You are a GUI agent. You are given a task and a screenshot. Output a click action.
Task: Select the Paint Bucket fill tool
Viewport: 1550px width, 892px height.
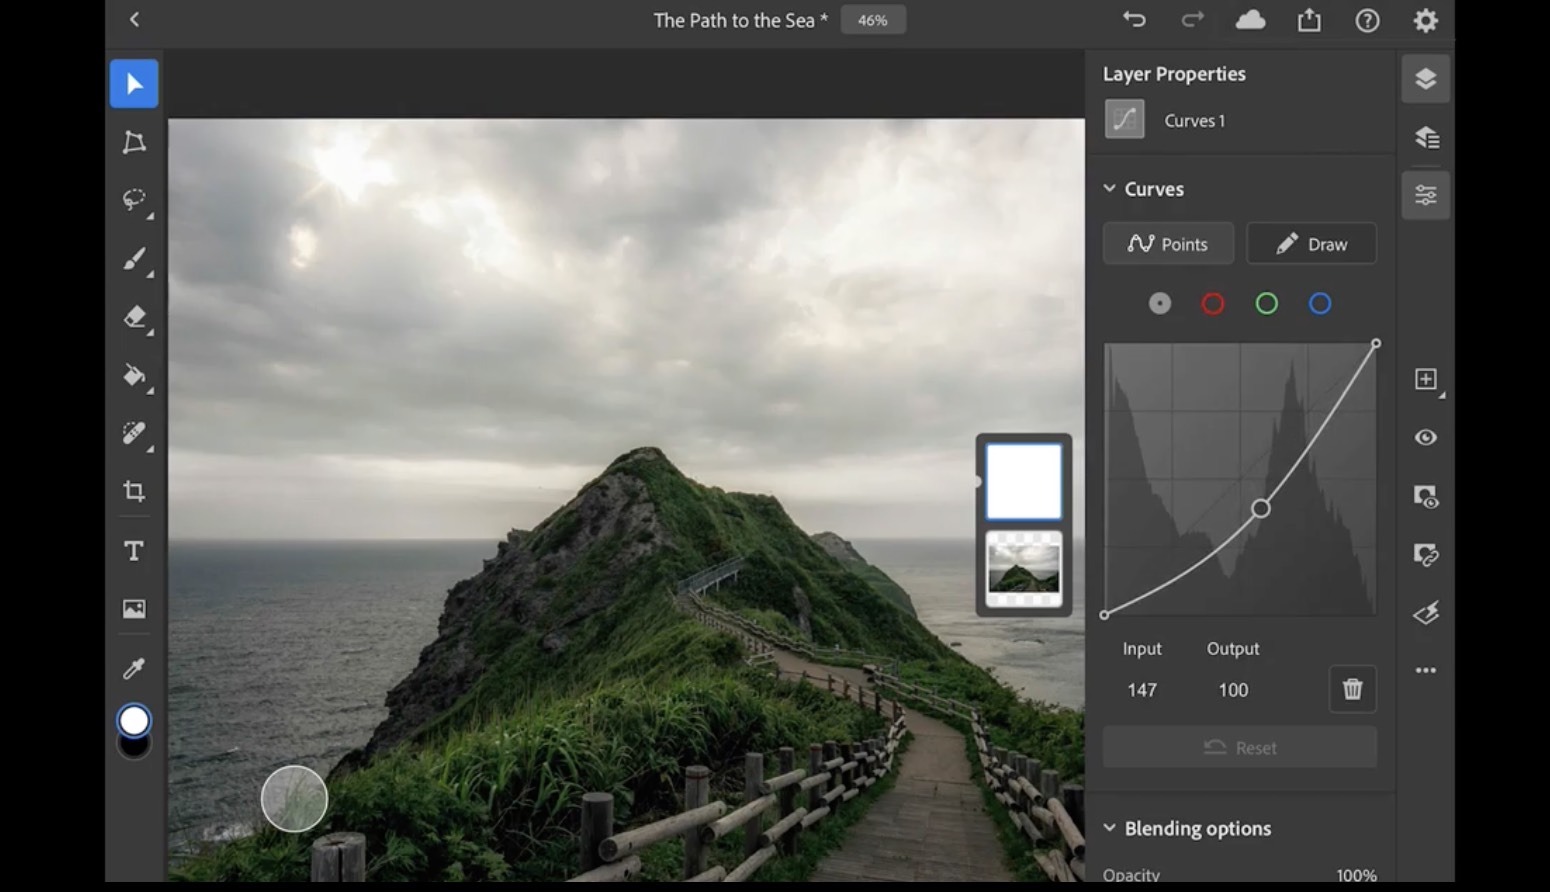pyautogui.click(x=134, y=375)
